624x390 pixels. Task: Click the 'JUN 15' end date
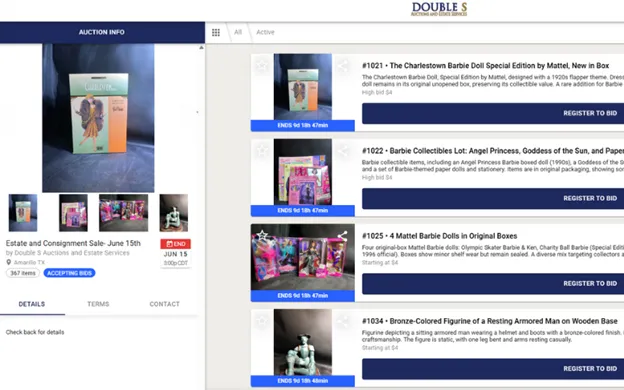[x=176, y=254]
